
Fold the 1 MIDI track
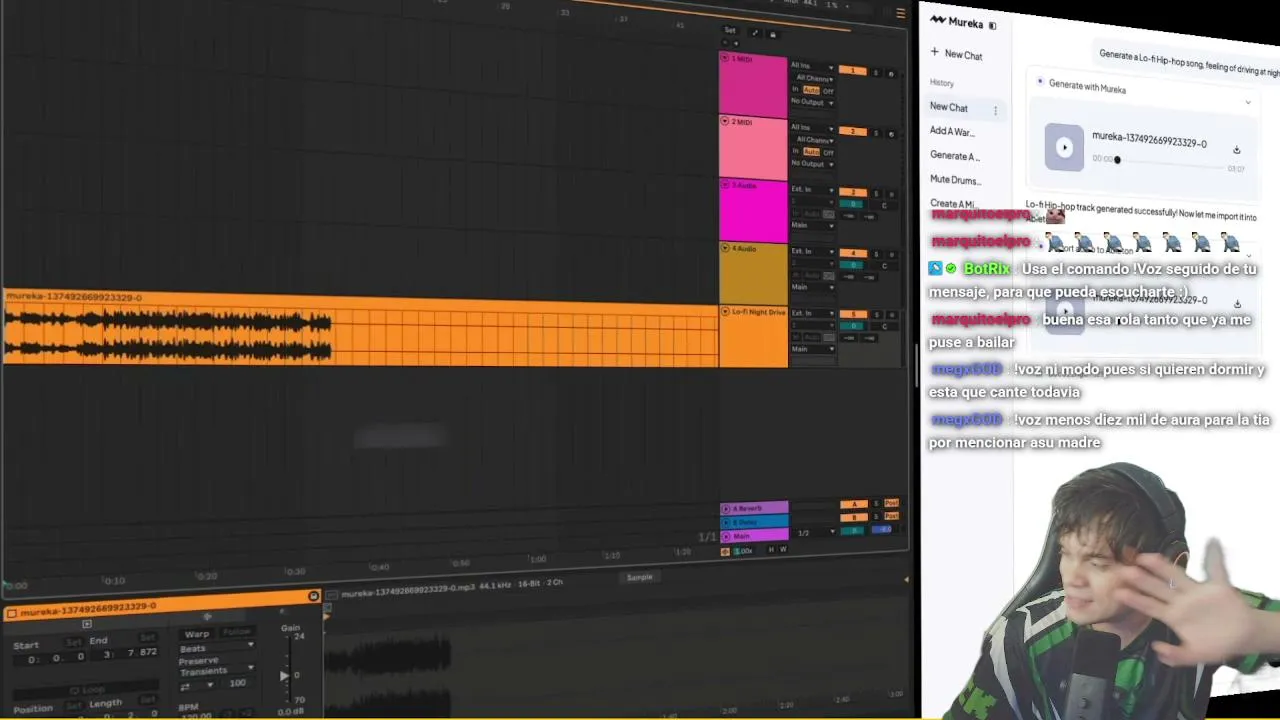726,59
